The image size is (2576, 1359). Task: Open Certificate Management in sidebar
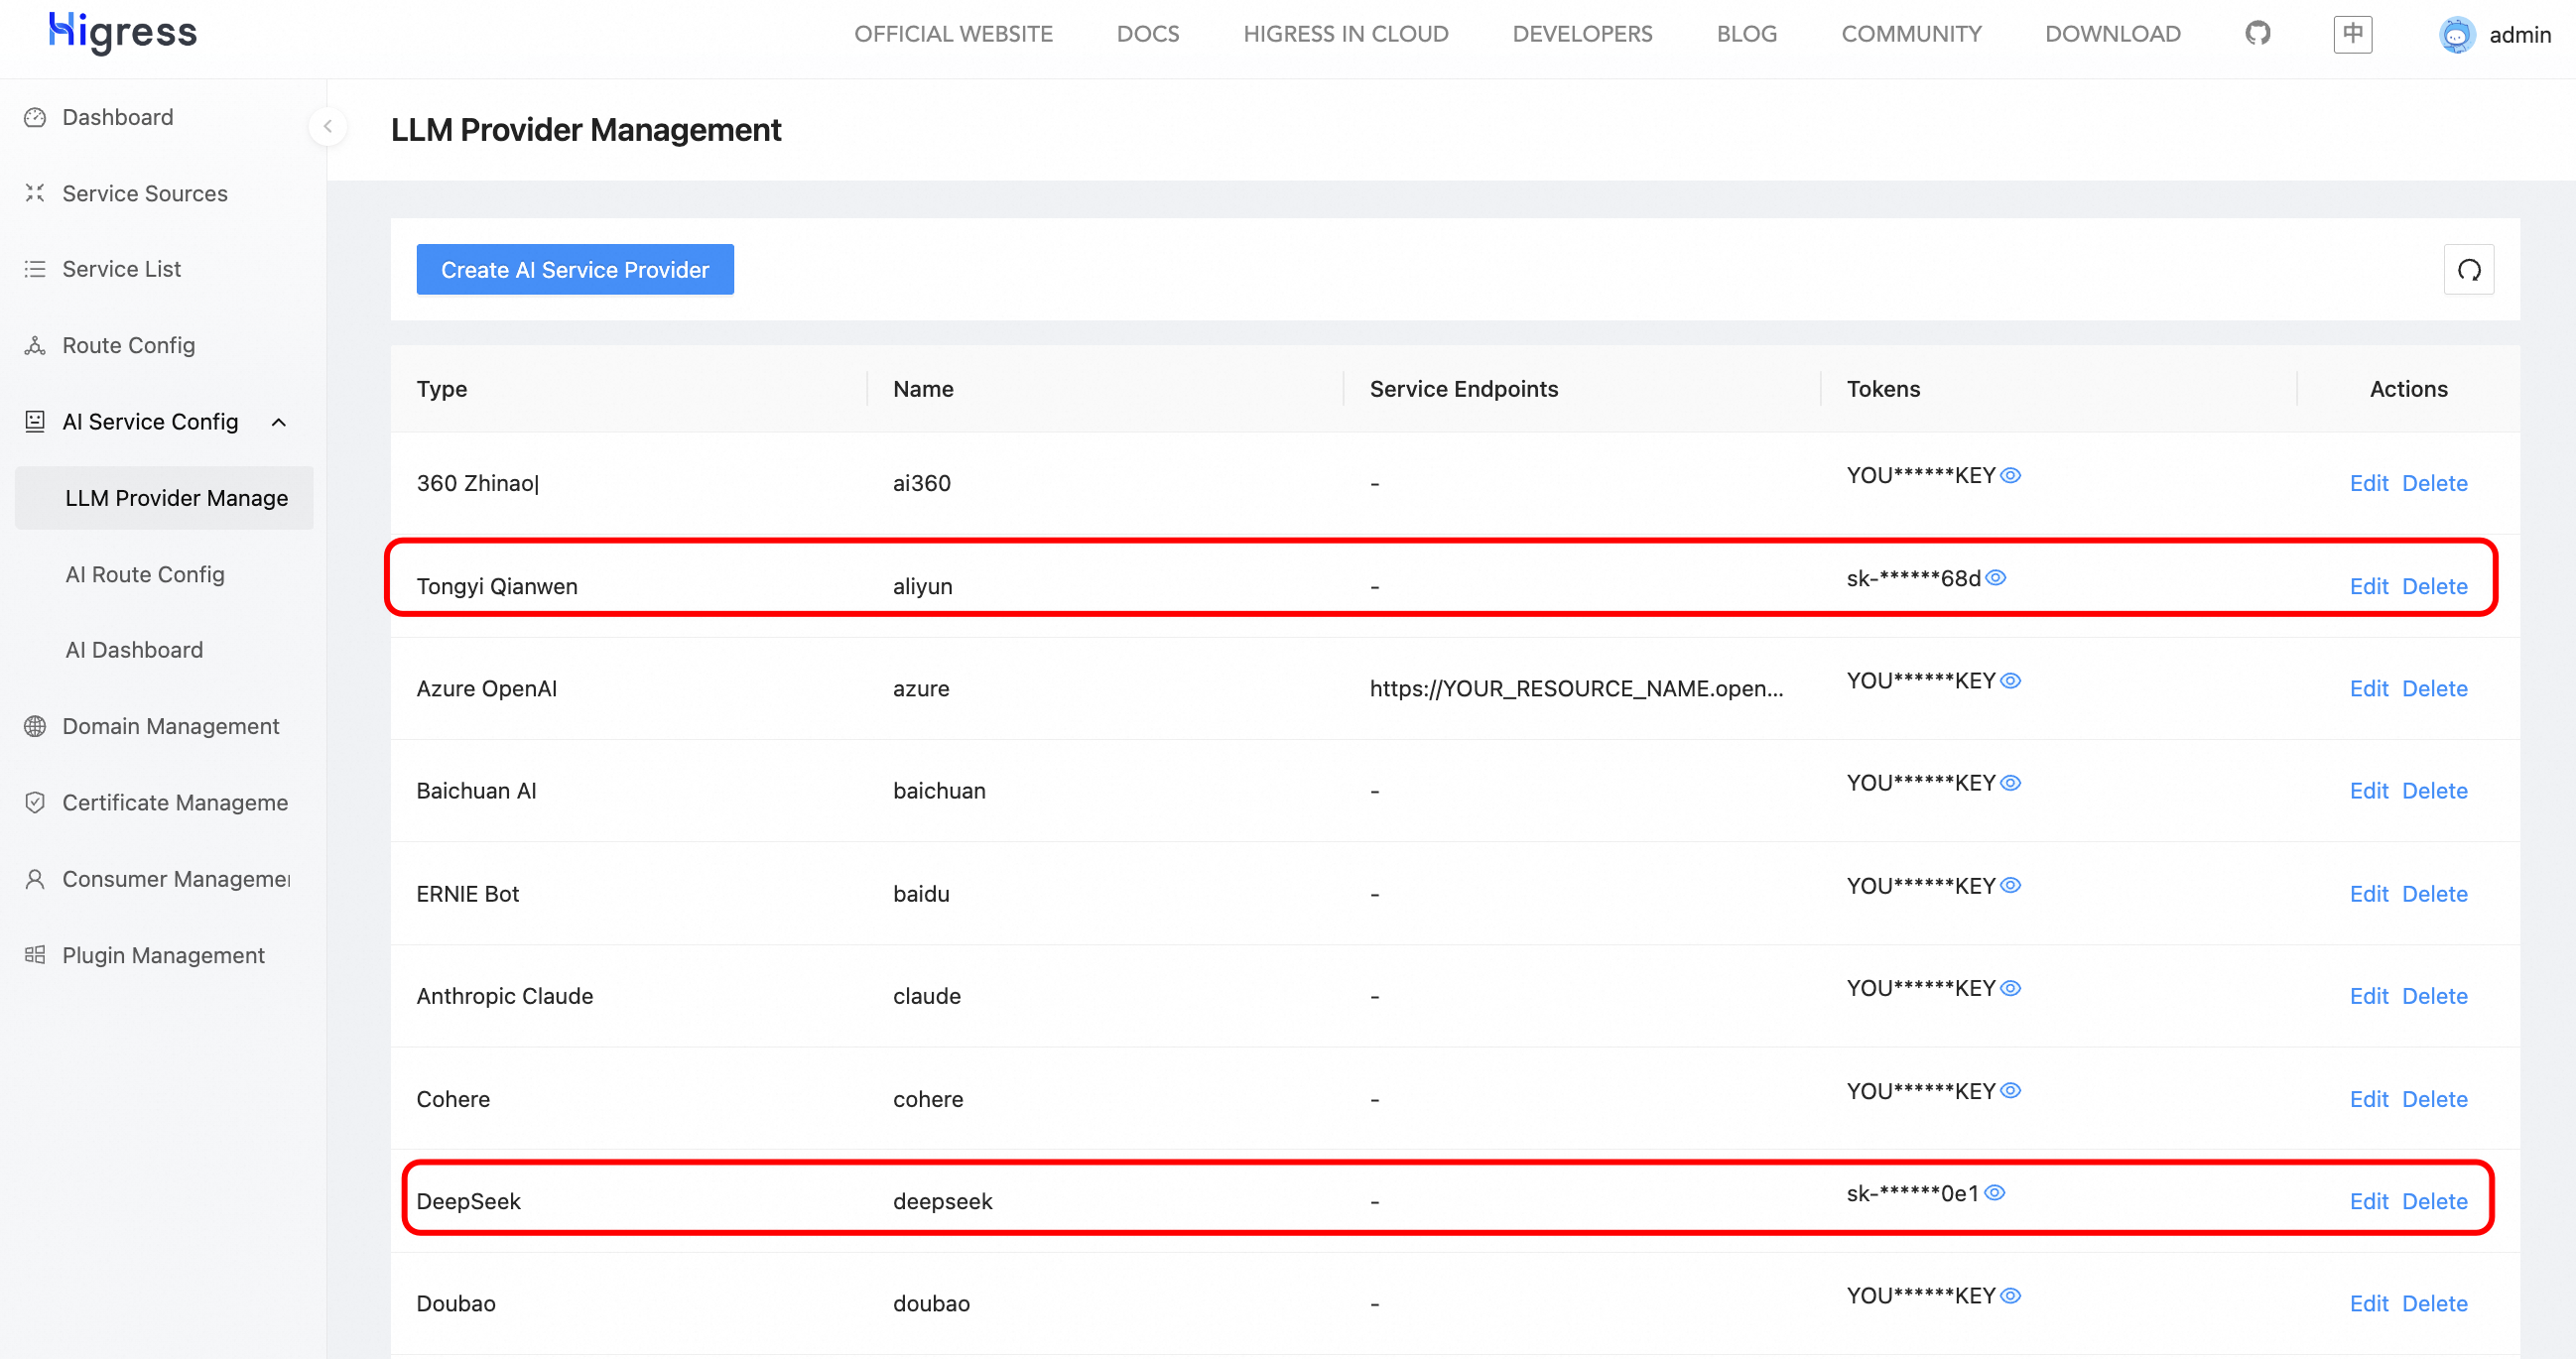click(x=174, y=802)
